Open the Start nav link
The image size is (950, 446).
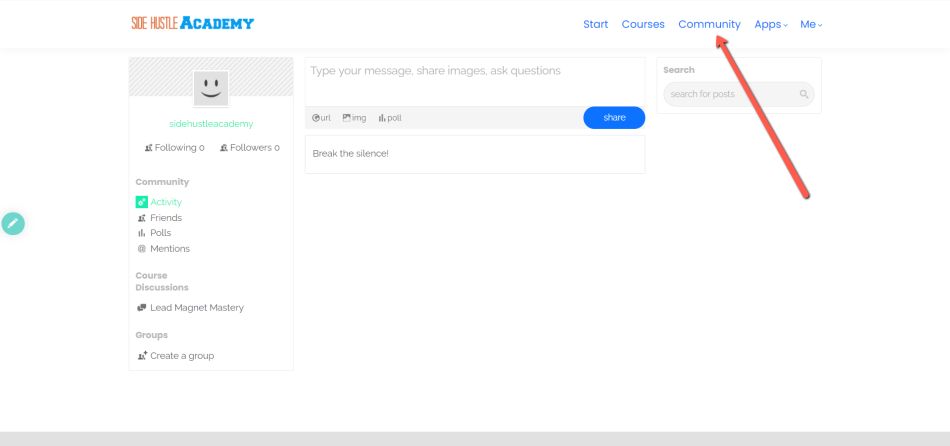(x=596, y=24)
